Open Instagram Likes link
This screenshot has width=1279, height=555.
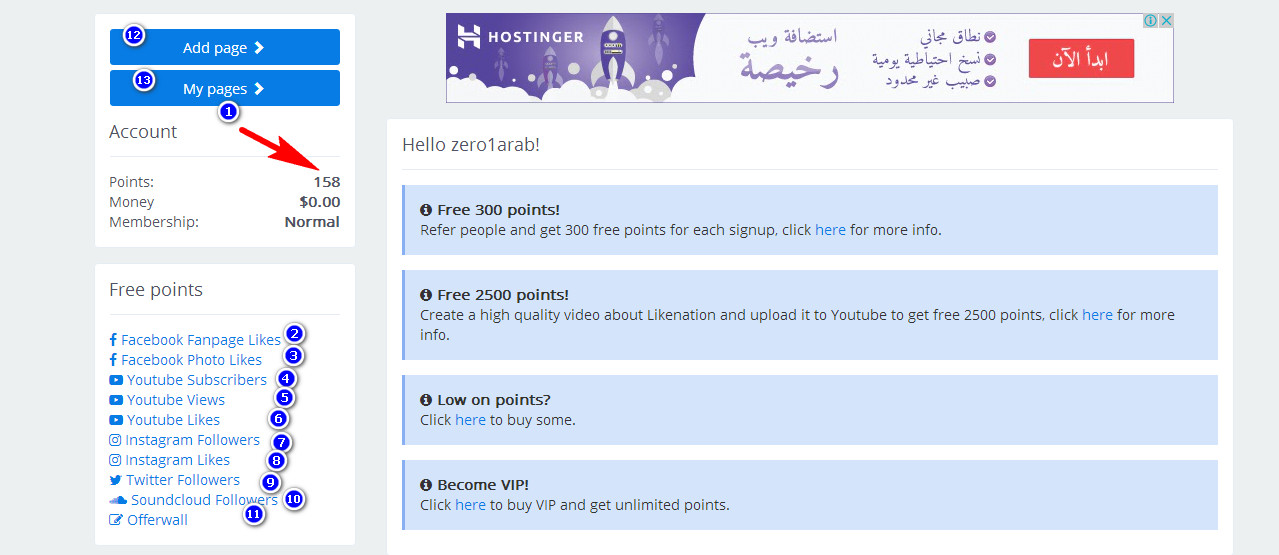[178, 460]
